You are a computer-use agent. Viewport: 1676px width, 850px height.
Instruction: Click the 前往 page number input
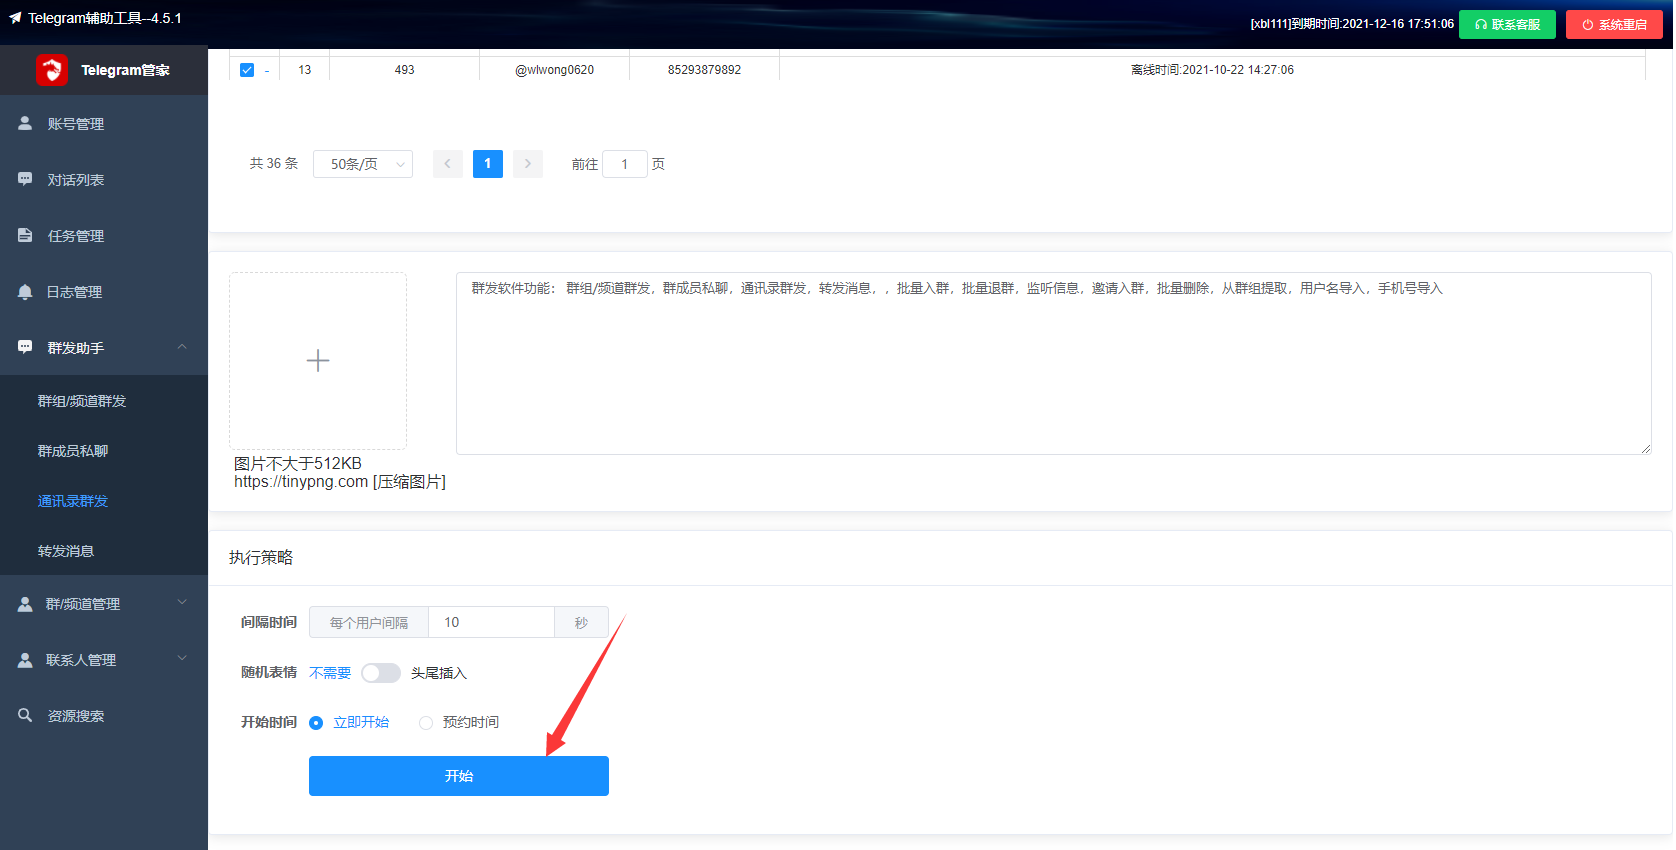[625, 164]
